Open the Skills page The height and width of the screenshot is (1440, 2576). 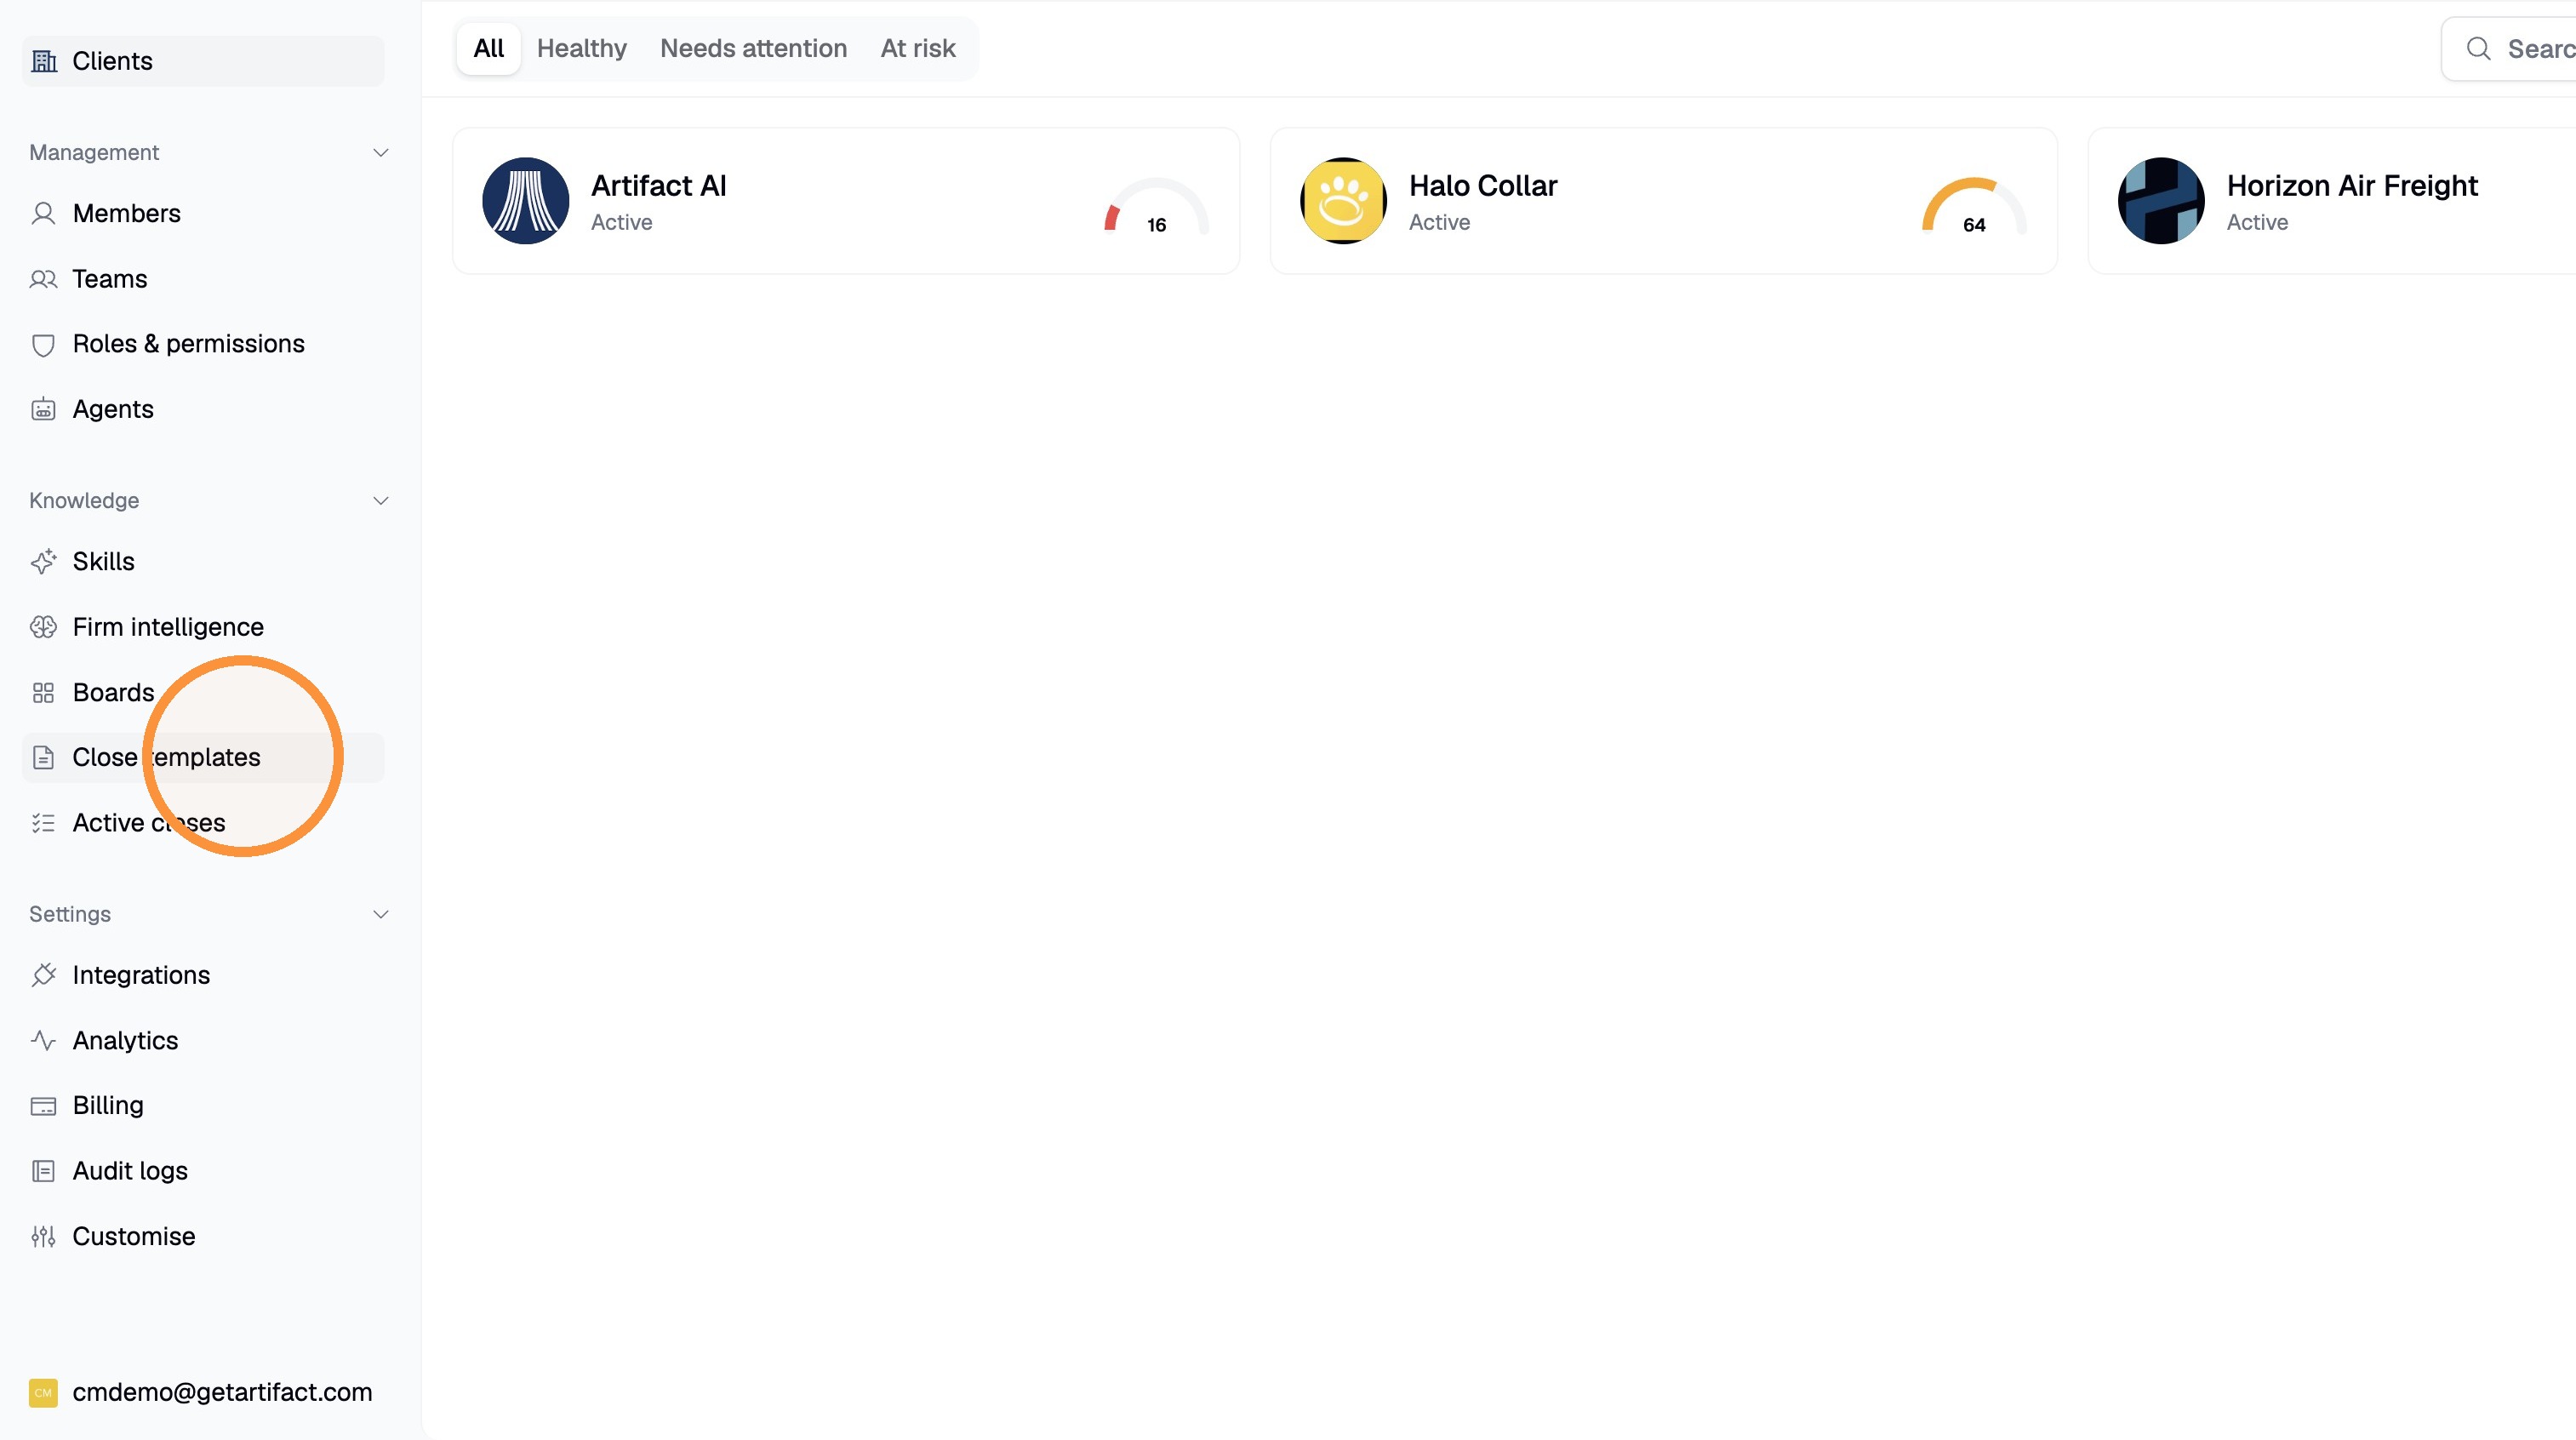pos(203,562)
